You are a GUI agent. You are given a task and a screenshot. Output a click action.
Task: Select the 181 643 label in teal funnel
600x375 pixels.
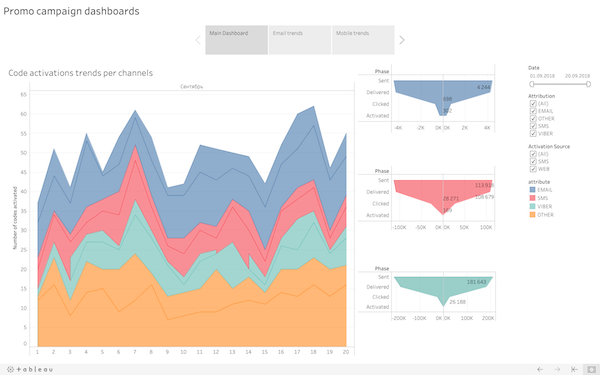point(476,282)
